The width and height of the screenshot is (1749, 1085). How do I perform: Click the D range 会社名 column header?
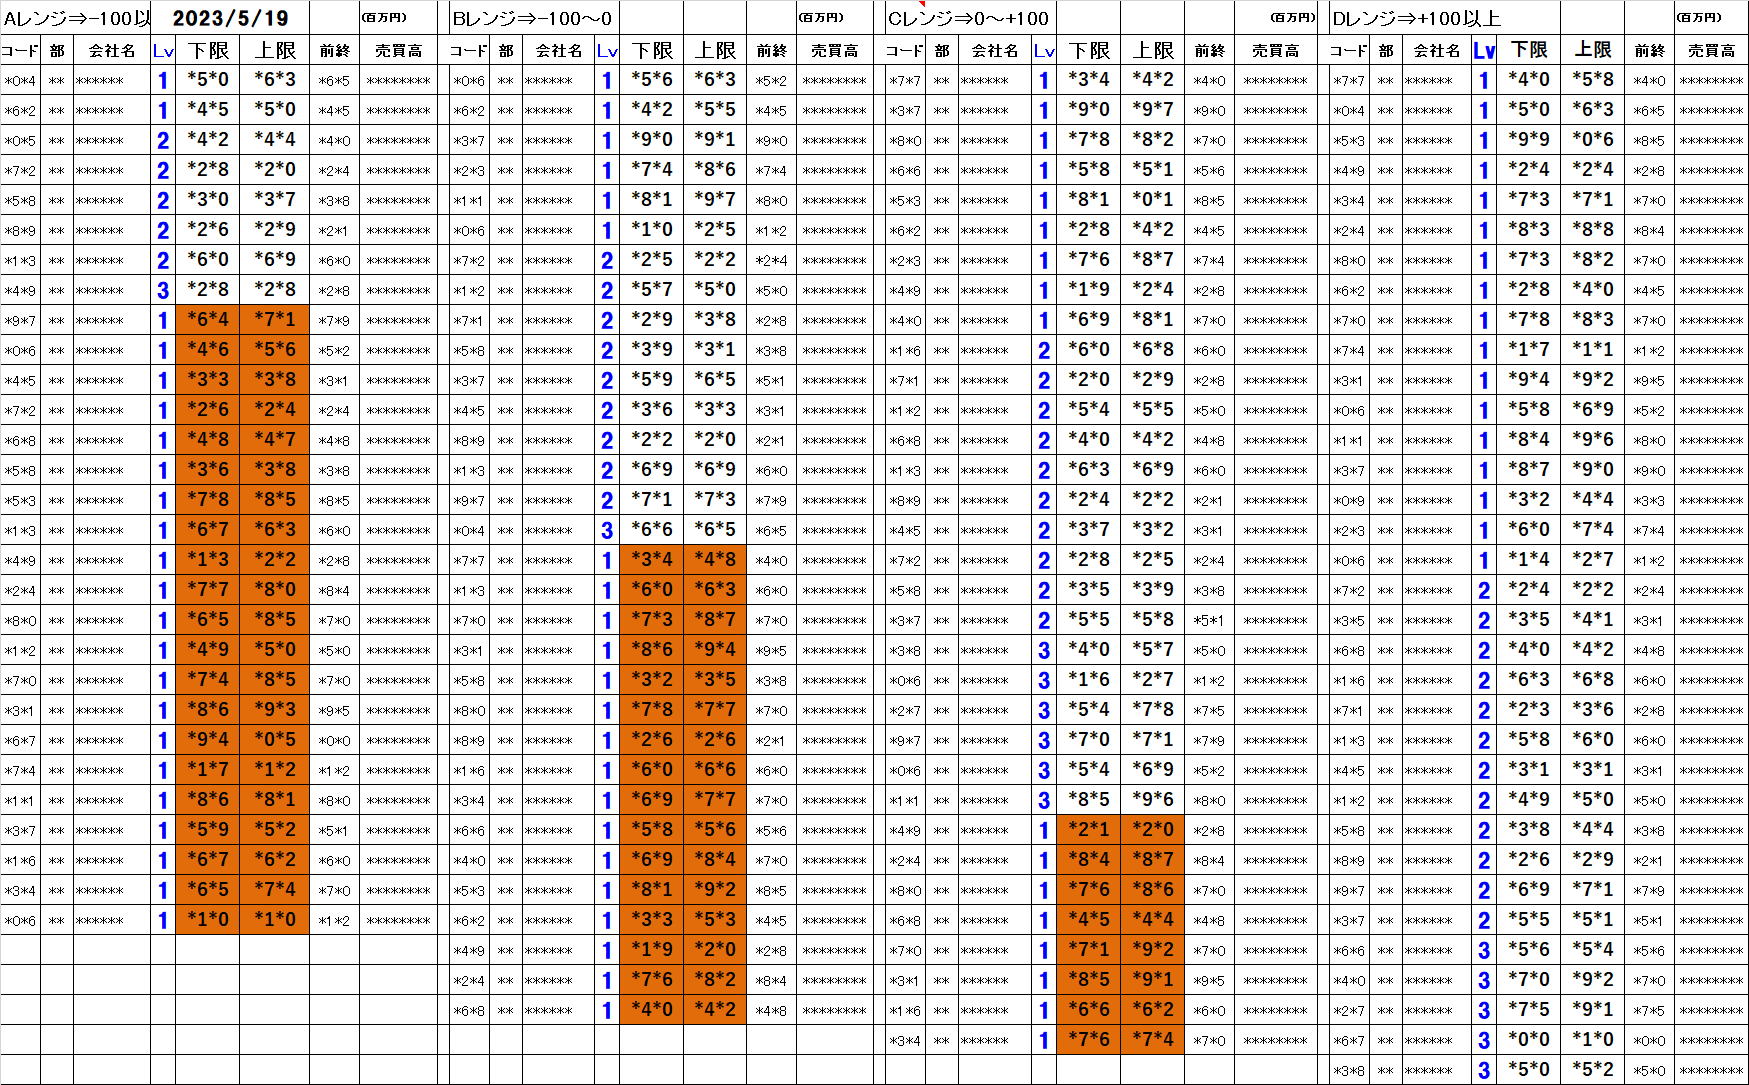[1435, 50]
